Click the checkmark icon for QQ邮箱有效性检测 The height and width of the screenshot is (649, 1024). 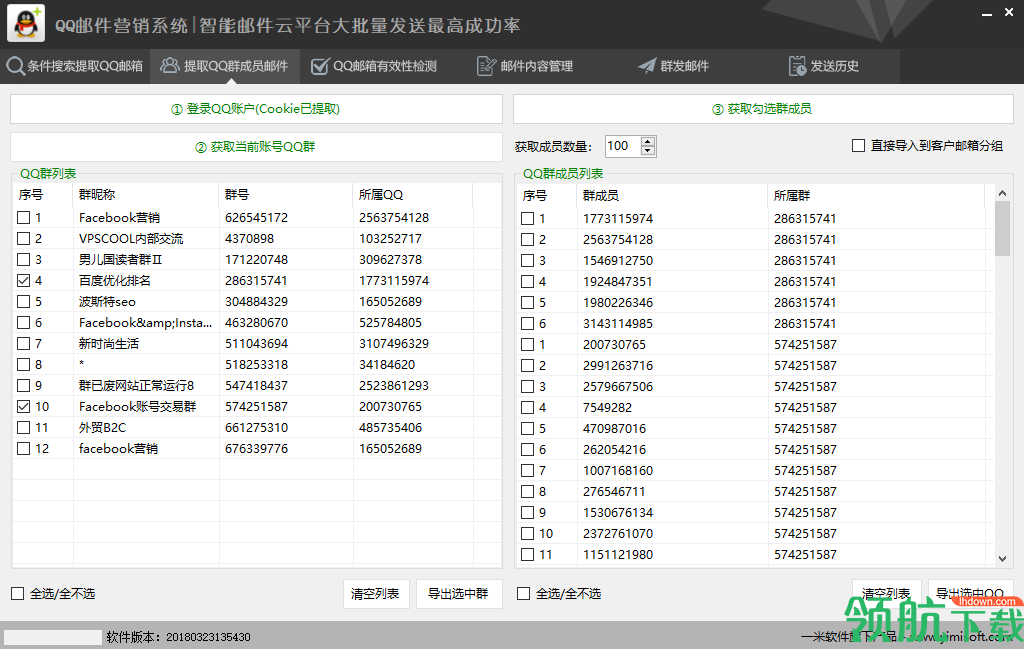pyautogui.click(x=319, y=66)
